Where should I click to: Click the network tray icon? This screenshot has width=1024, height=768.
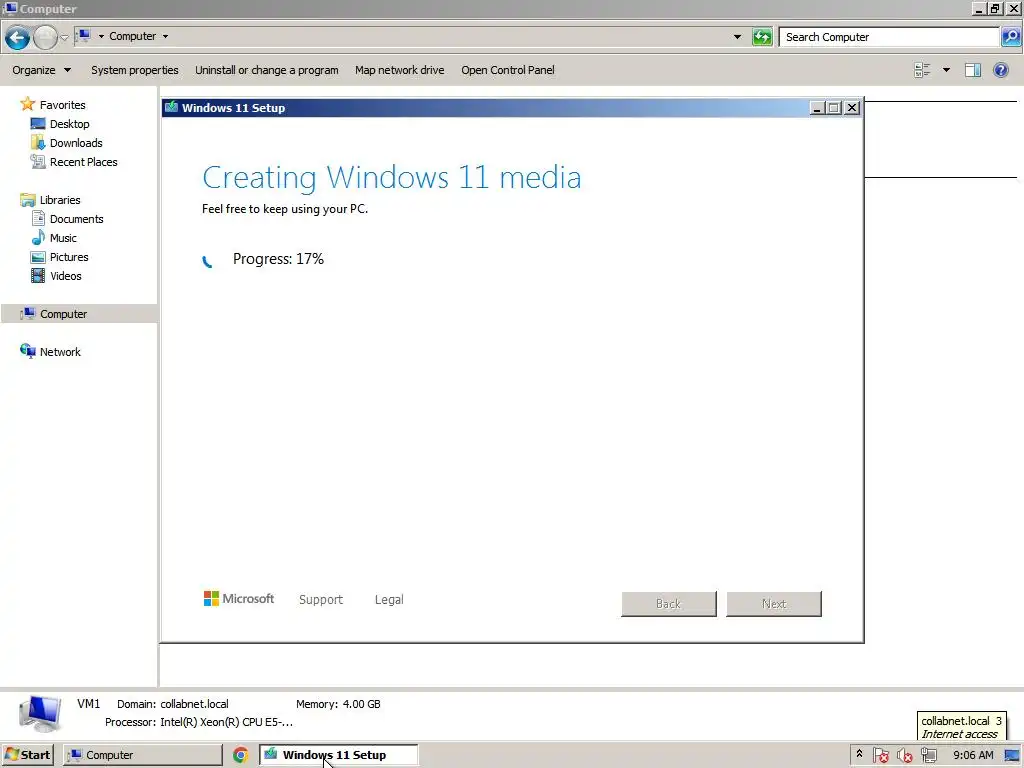[x=928, y=756]
